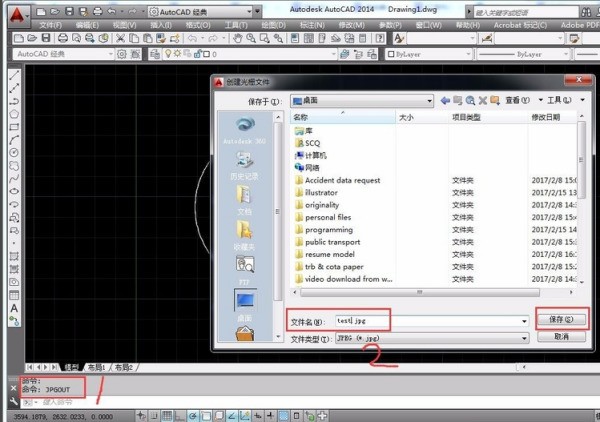
Task: Click the 保存 save button
Action: click(x=560, y=320)
